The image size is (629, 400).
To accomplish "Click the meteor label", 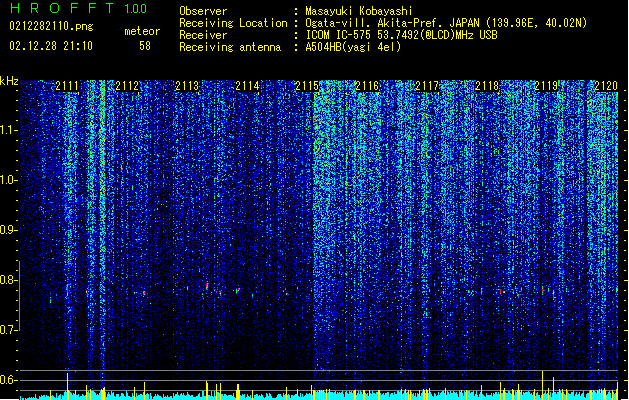I will [142, 31].
